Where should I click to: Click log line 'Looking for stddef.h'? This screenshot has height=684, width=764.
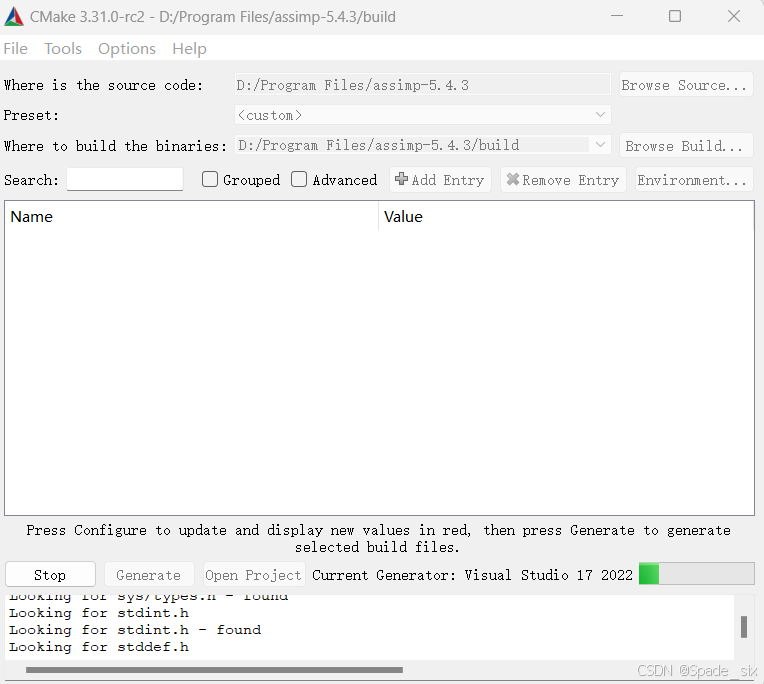tap(99, 647)
